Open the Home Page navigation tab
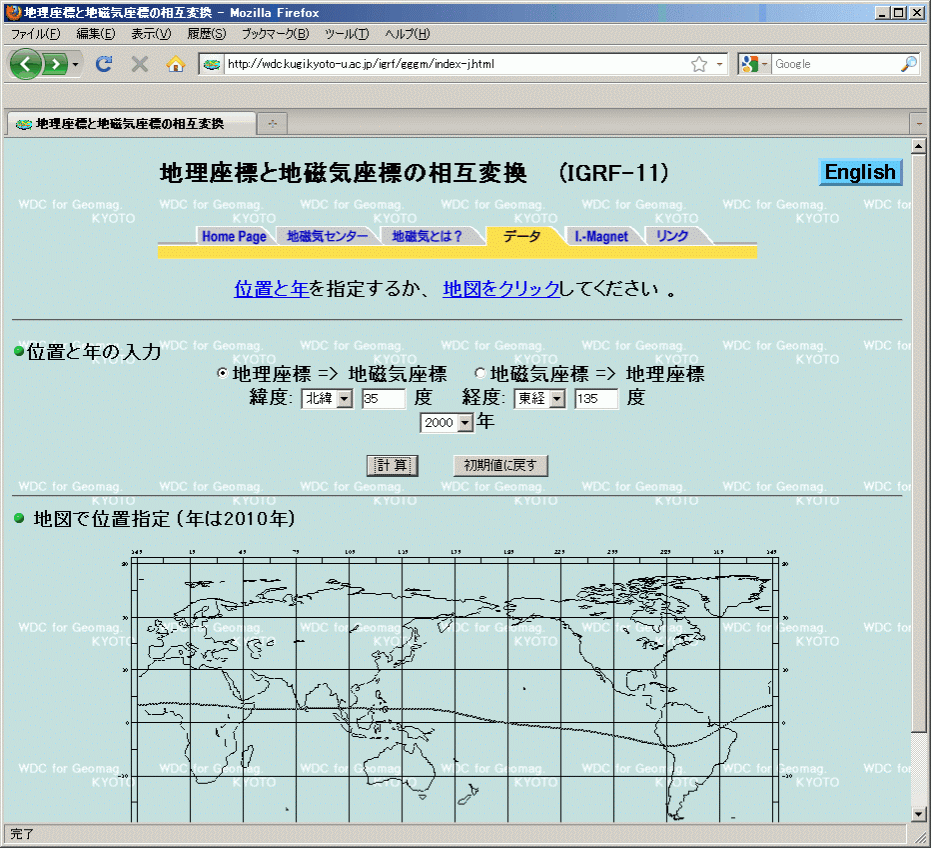The height and width of the screenshot is (849, 932). (234, 236)
